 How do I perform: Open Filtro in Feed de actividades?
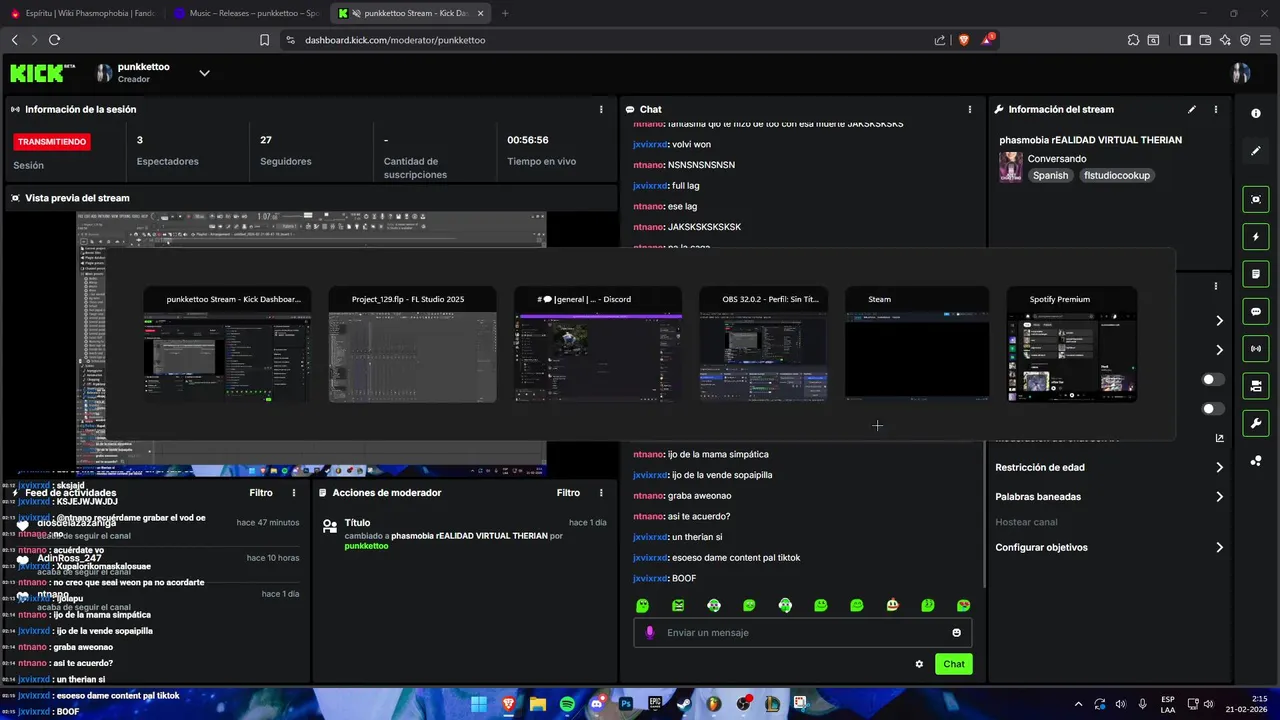pos(261,492)
